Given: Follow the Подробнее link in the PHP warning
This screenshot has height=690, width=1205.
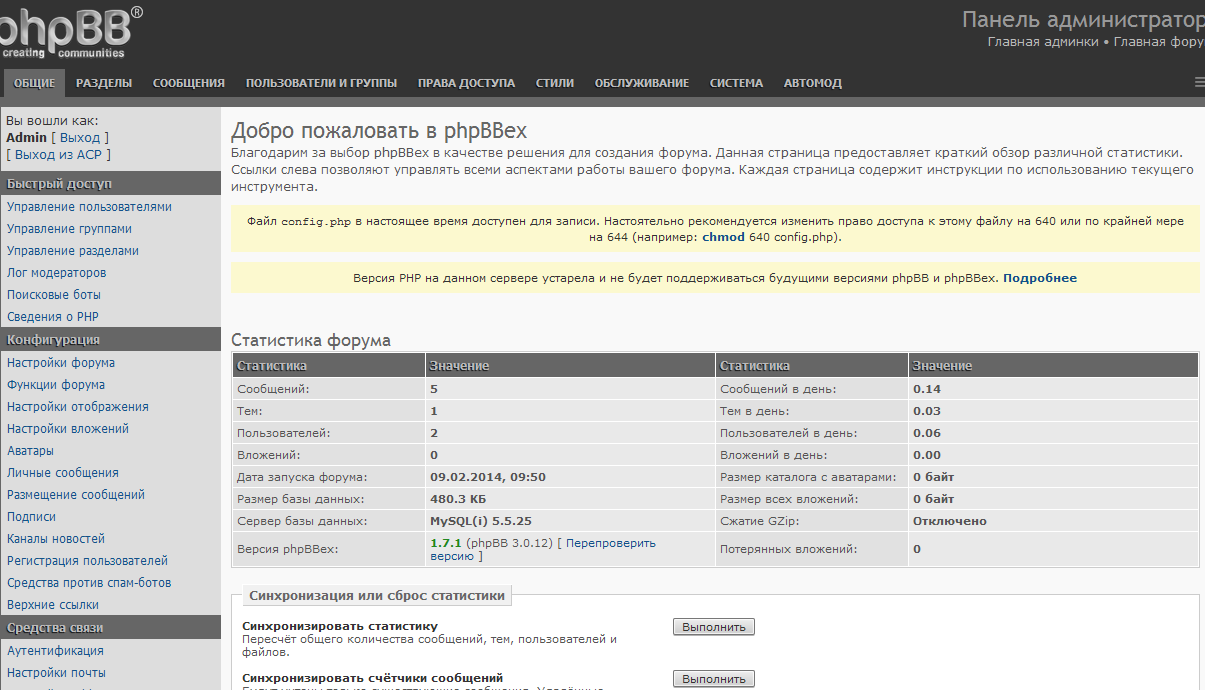Looking at the screenshot, I should pos(1039,278).
